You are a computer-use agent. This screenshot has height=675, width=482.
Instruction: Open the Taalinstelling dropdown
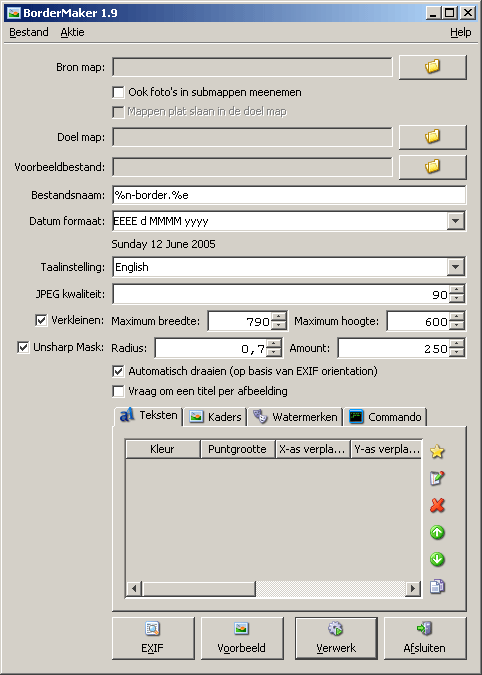(x=456, y=267)
